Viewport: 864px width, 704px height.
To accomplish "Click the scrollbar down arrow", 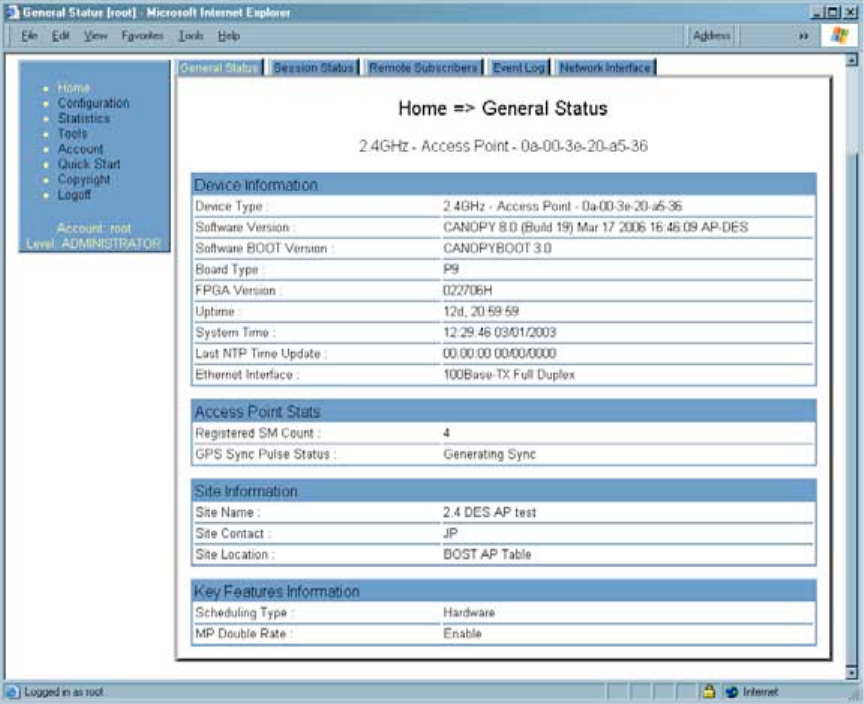I will (x=851, y=672).
